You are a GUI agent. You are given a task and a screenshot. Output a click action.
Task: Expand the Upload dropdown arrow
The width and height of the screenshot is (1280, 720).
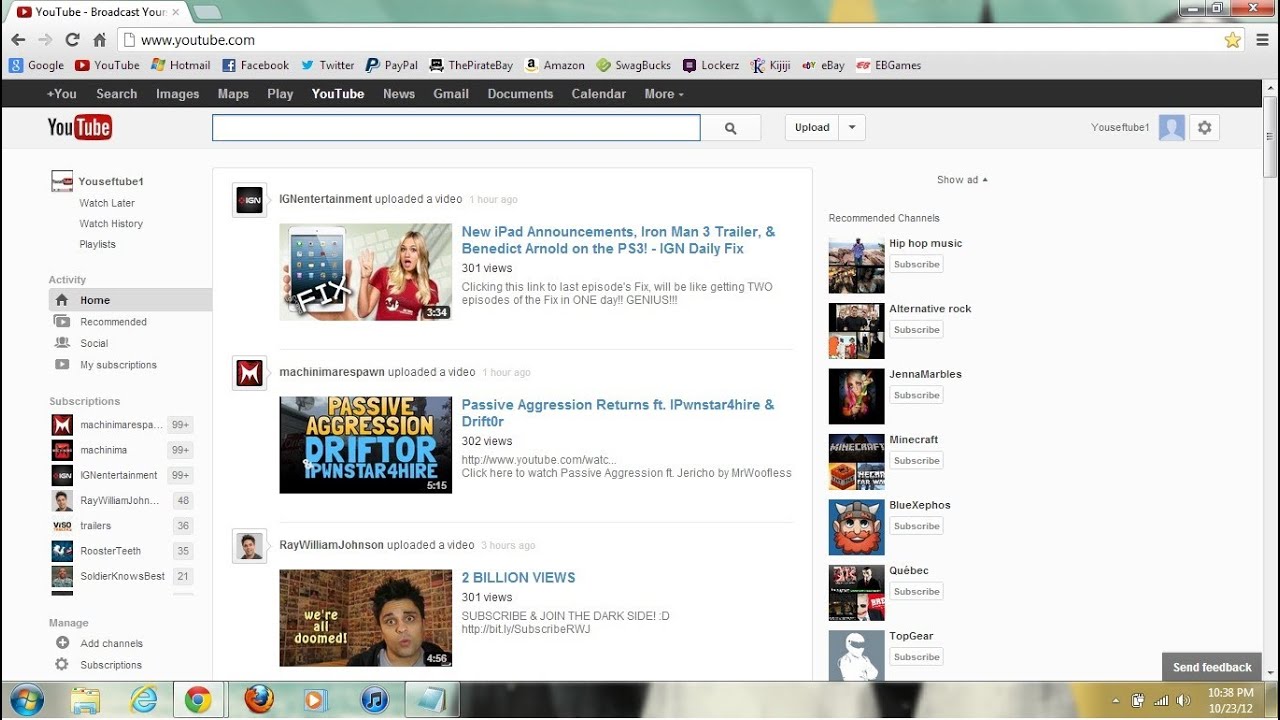point(852,127)
